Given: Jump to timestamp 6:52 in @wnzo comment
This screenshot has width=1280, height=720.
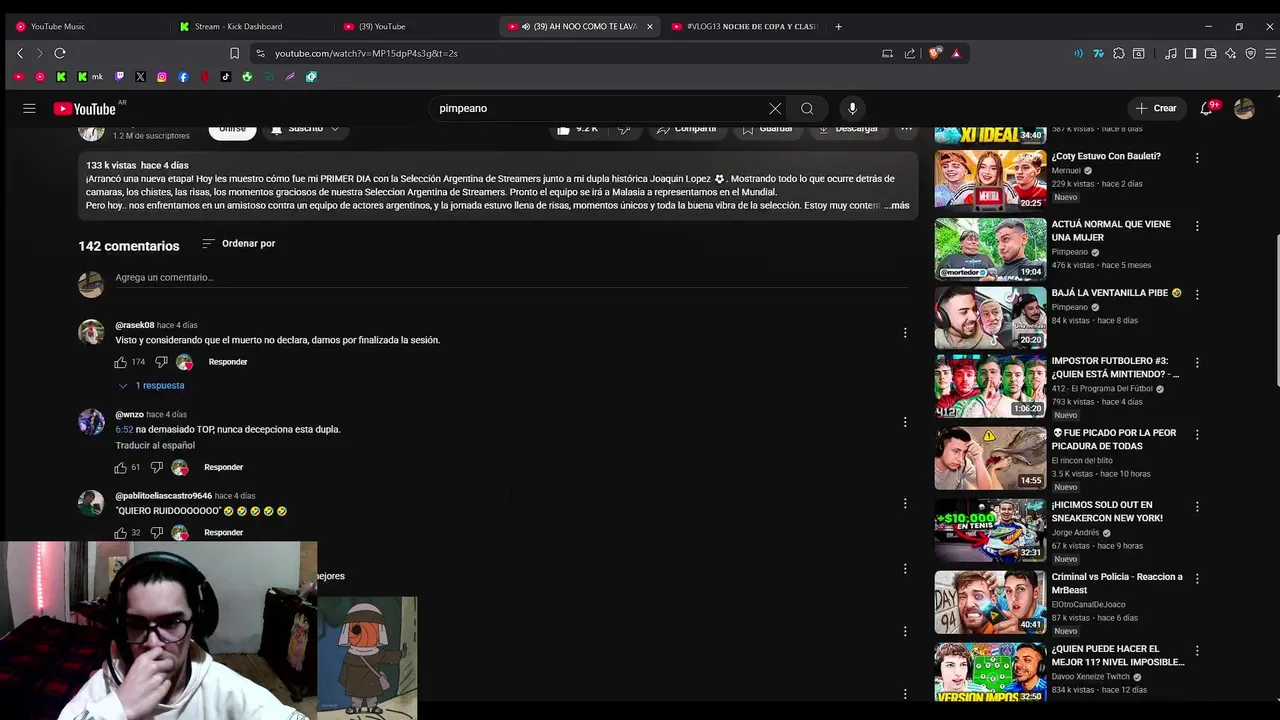Looking at the screenshot, I should 124,429.
